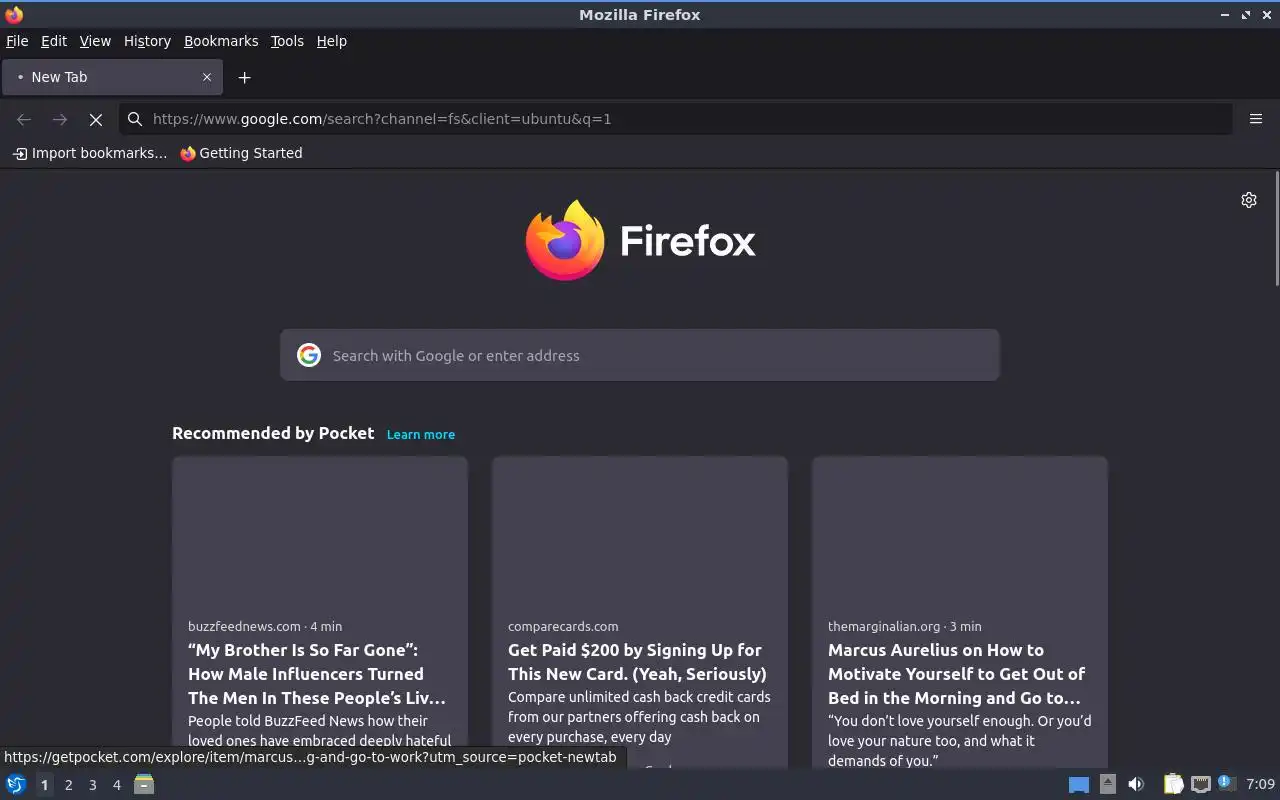
Task: Open the Getting Started bookmark
Action: (x=241, y=153)
